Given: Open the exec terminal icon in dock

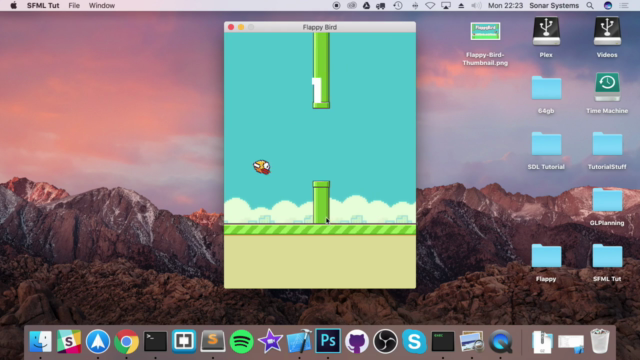Looking at the screenshot, I should pos(443,341).
